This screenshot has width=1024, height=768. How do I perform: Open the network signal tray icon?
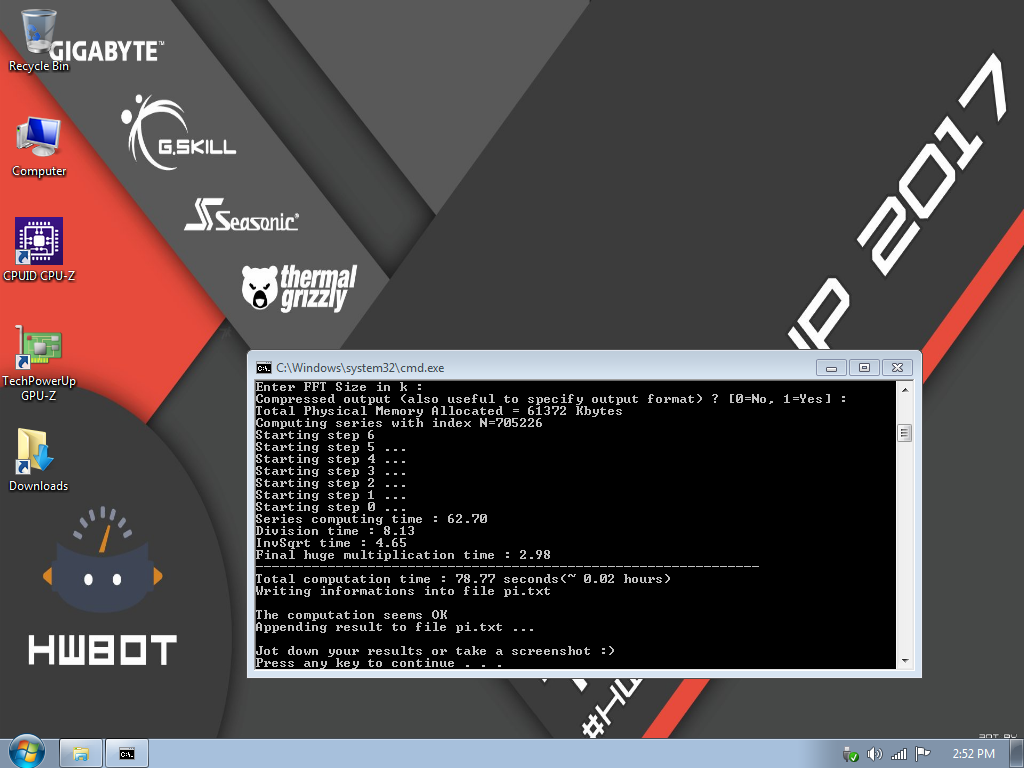899,754
